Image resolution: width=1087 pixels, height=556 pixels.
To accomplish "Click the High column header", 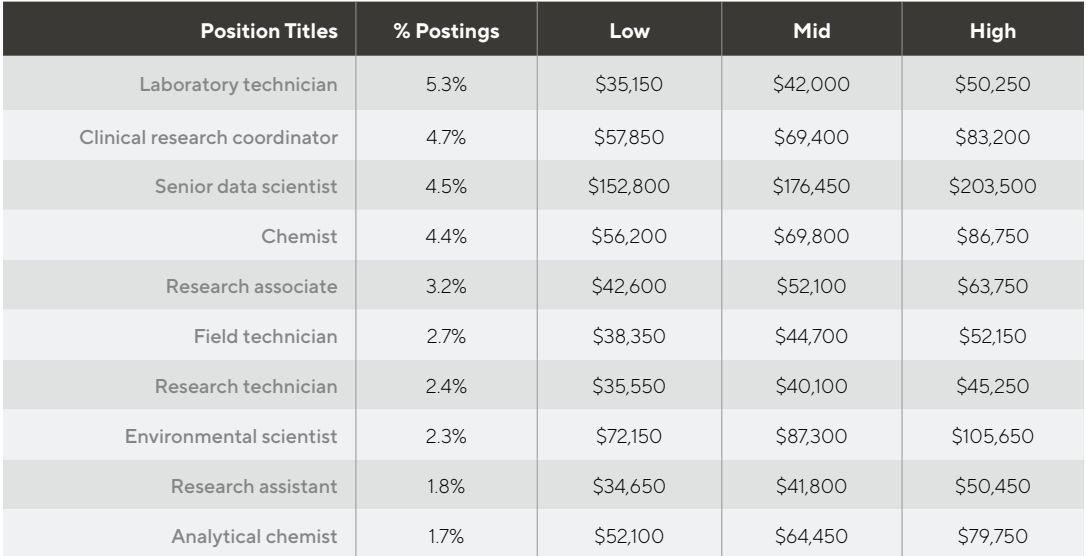I will pyautogui.click(x=992, y=31).
